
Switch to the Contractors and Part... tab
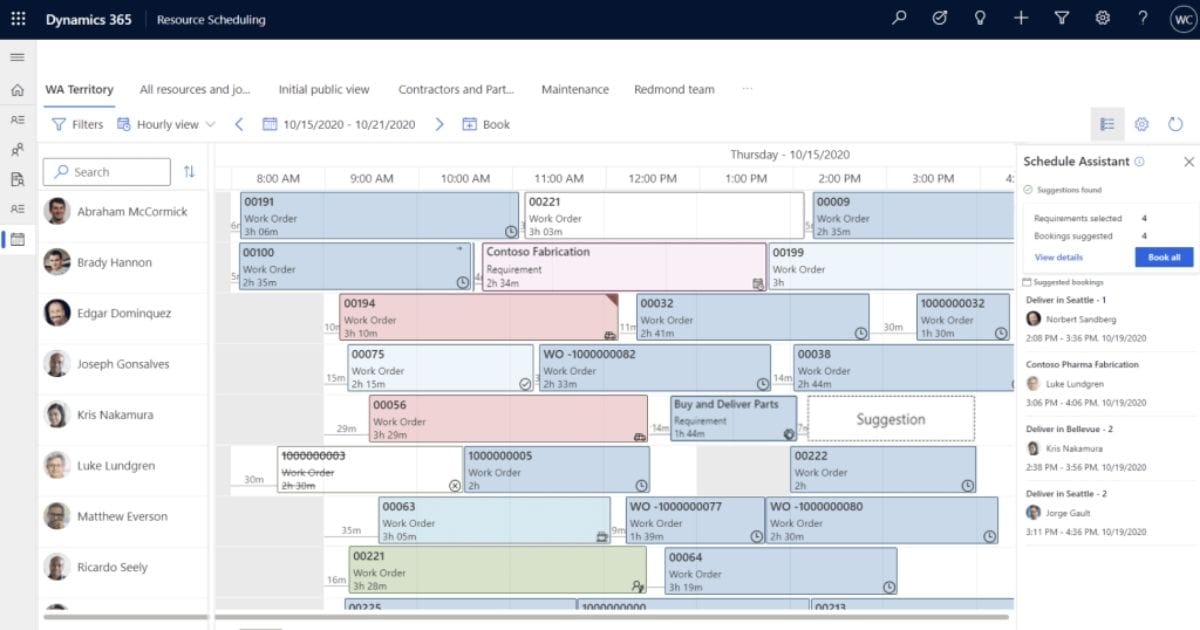click(x=456, y=89)
